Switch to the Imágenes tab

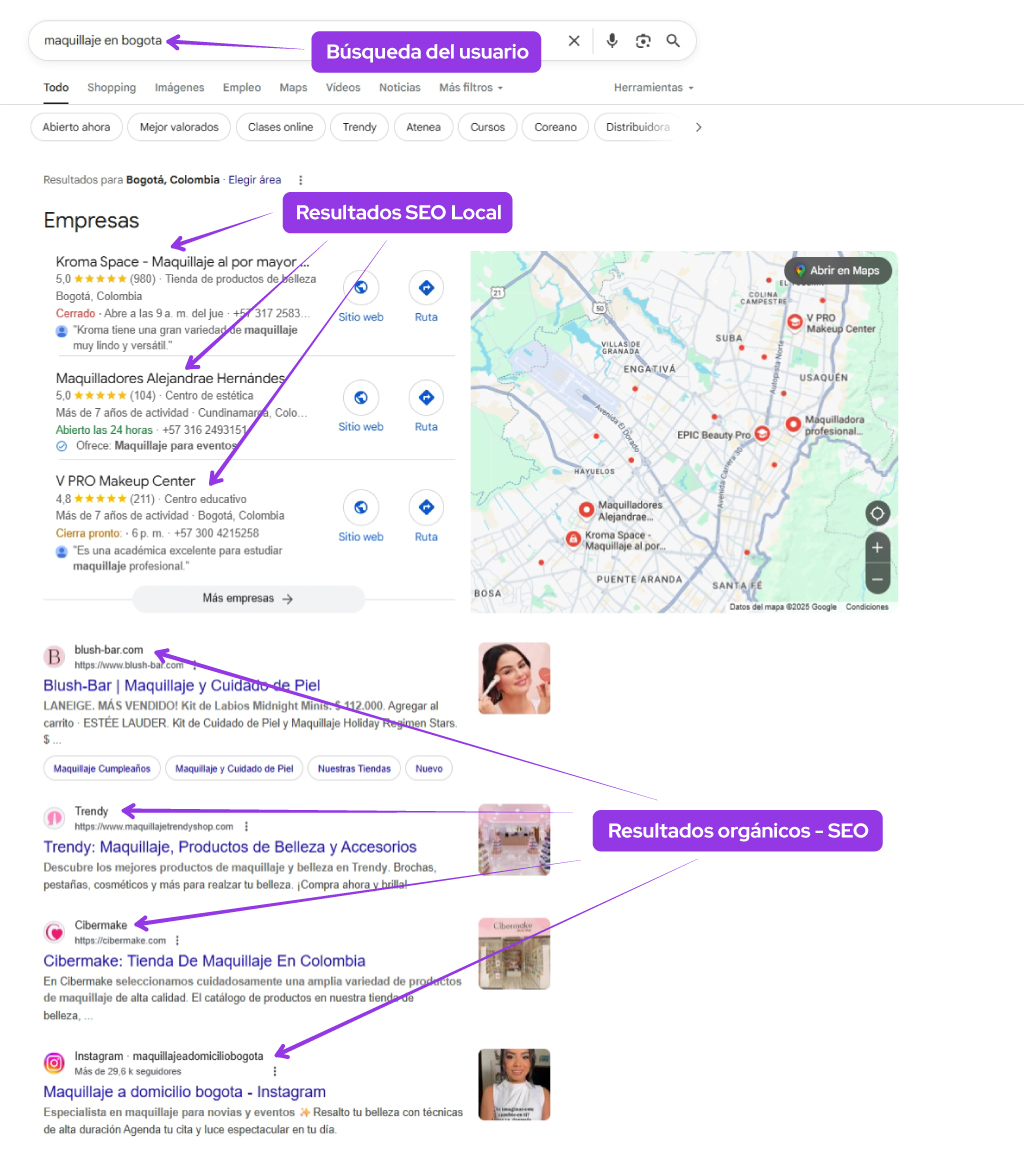(x=179, y=88)
